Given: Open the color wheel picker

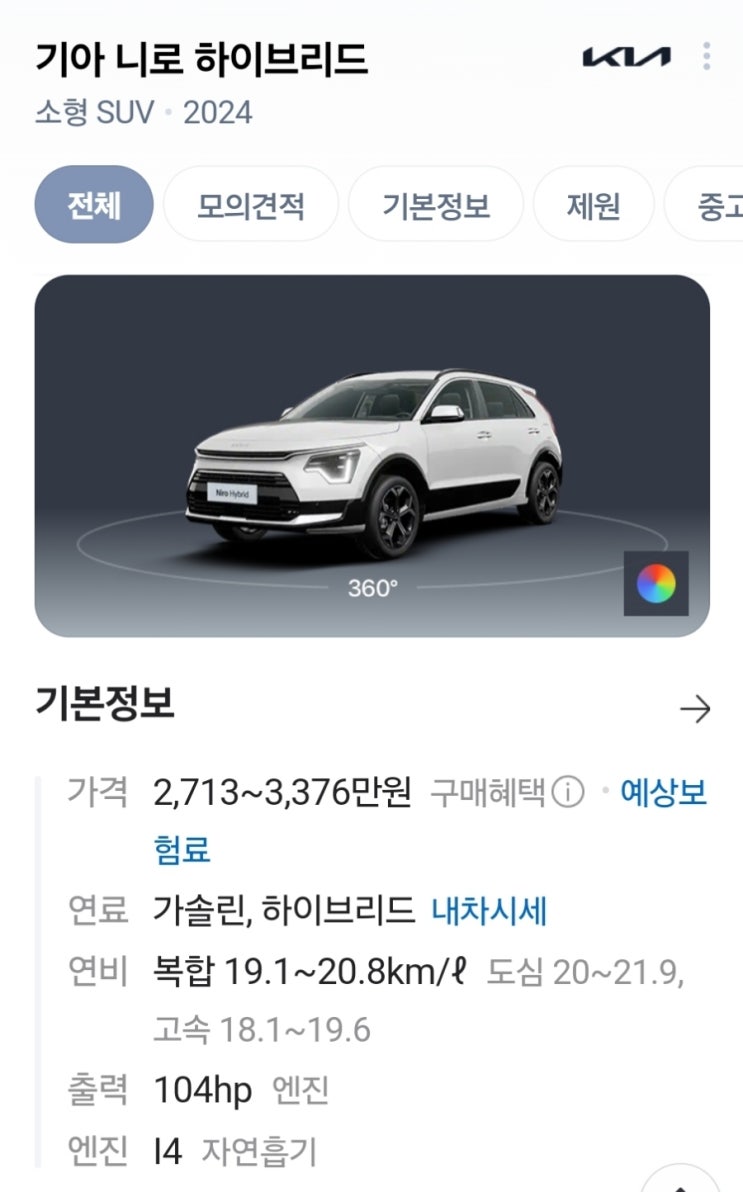Looking at the screenshot, I should tap(656, 583).
